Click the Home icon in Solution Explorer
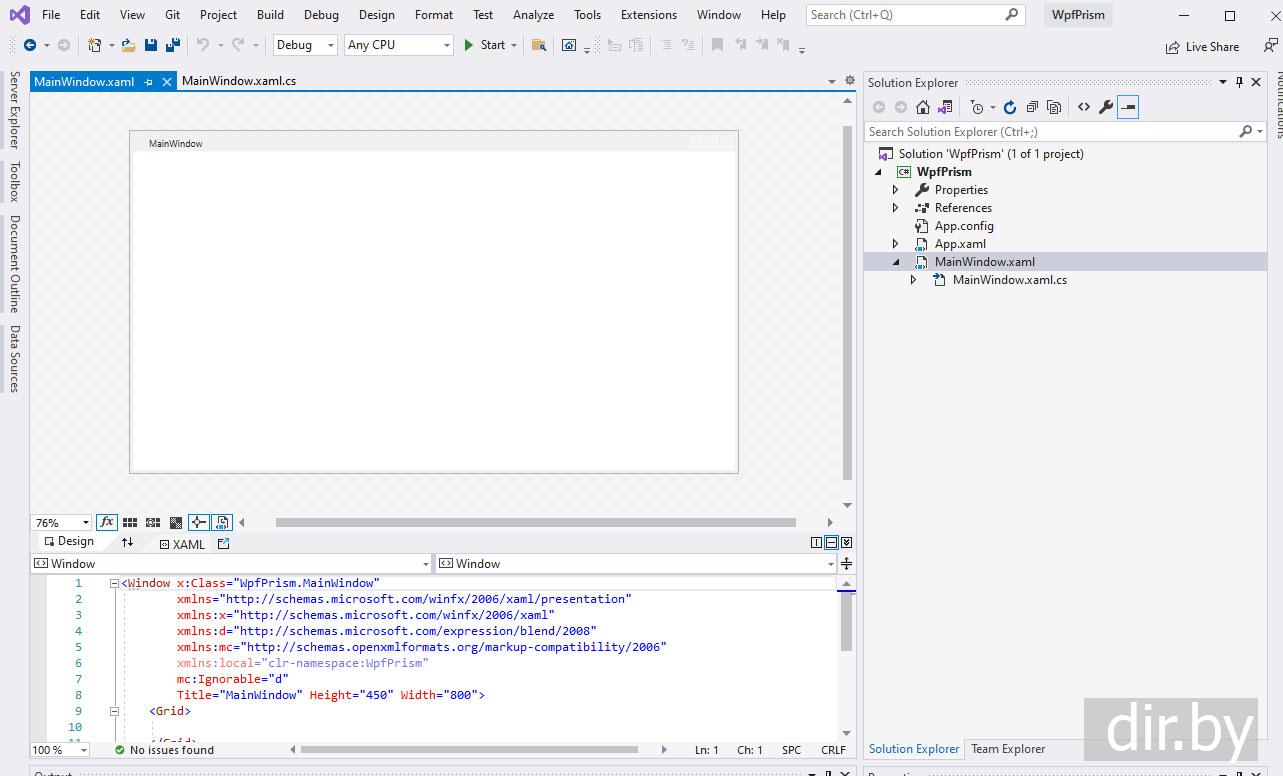The height and width of the screenshot is (776, 1283). [x=923, y=107]
